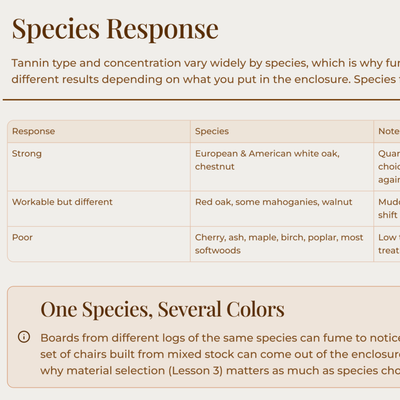Click the notes cell in Strong row

[387, 167]
